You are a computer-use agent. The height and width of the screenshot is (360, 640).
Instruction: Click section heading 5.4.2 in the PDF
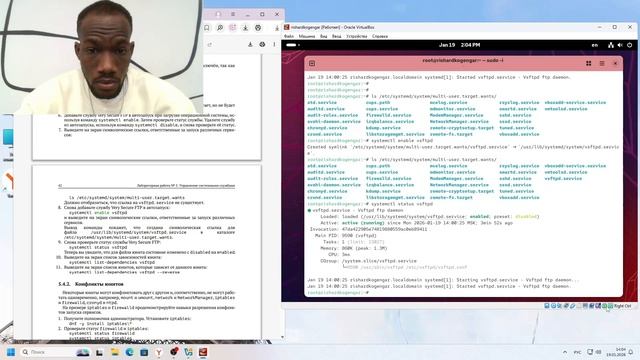[x=91, y=284]
